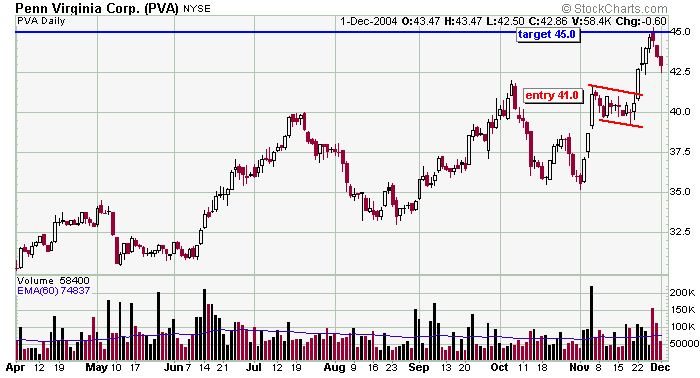Viewport: 700px width, 378px height.
Task: Click the 32.5 price axis label
Action: tap(681, 232)
